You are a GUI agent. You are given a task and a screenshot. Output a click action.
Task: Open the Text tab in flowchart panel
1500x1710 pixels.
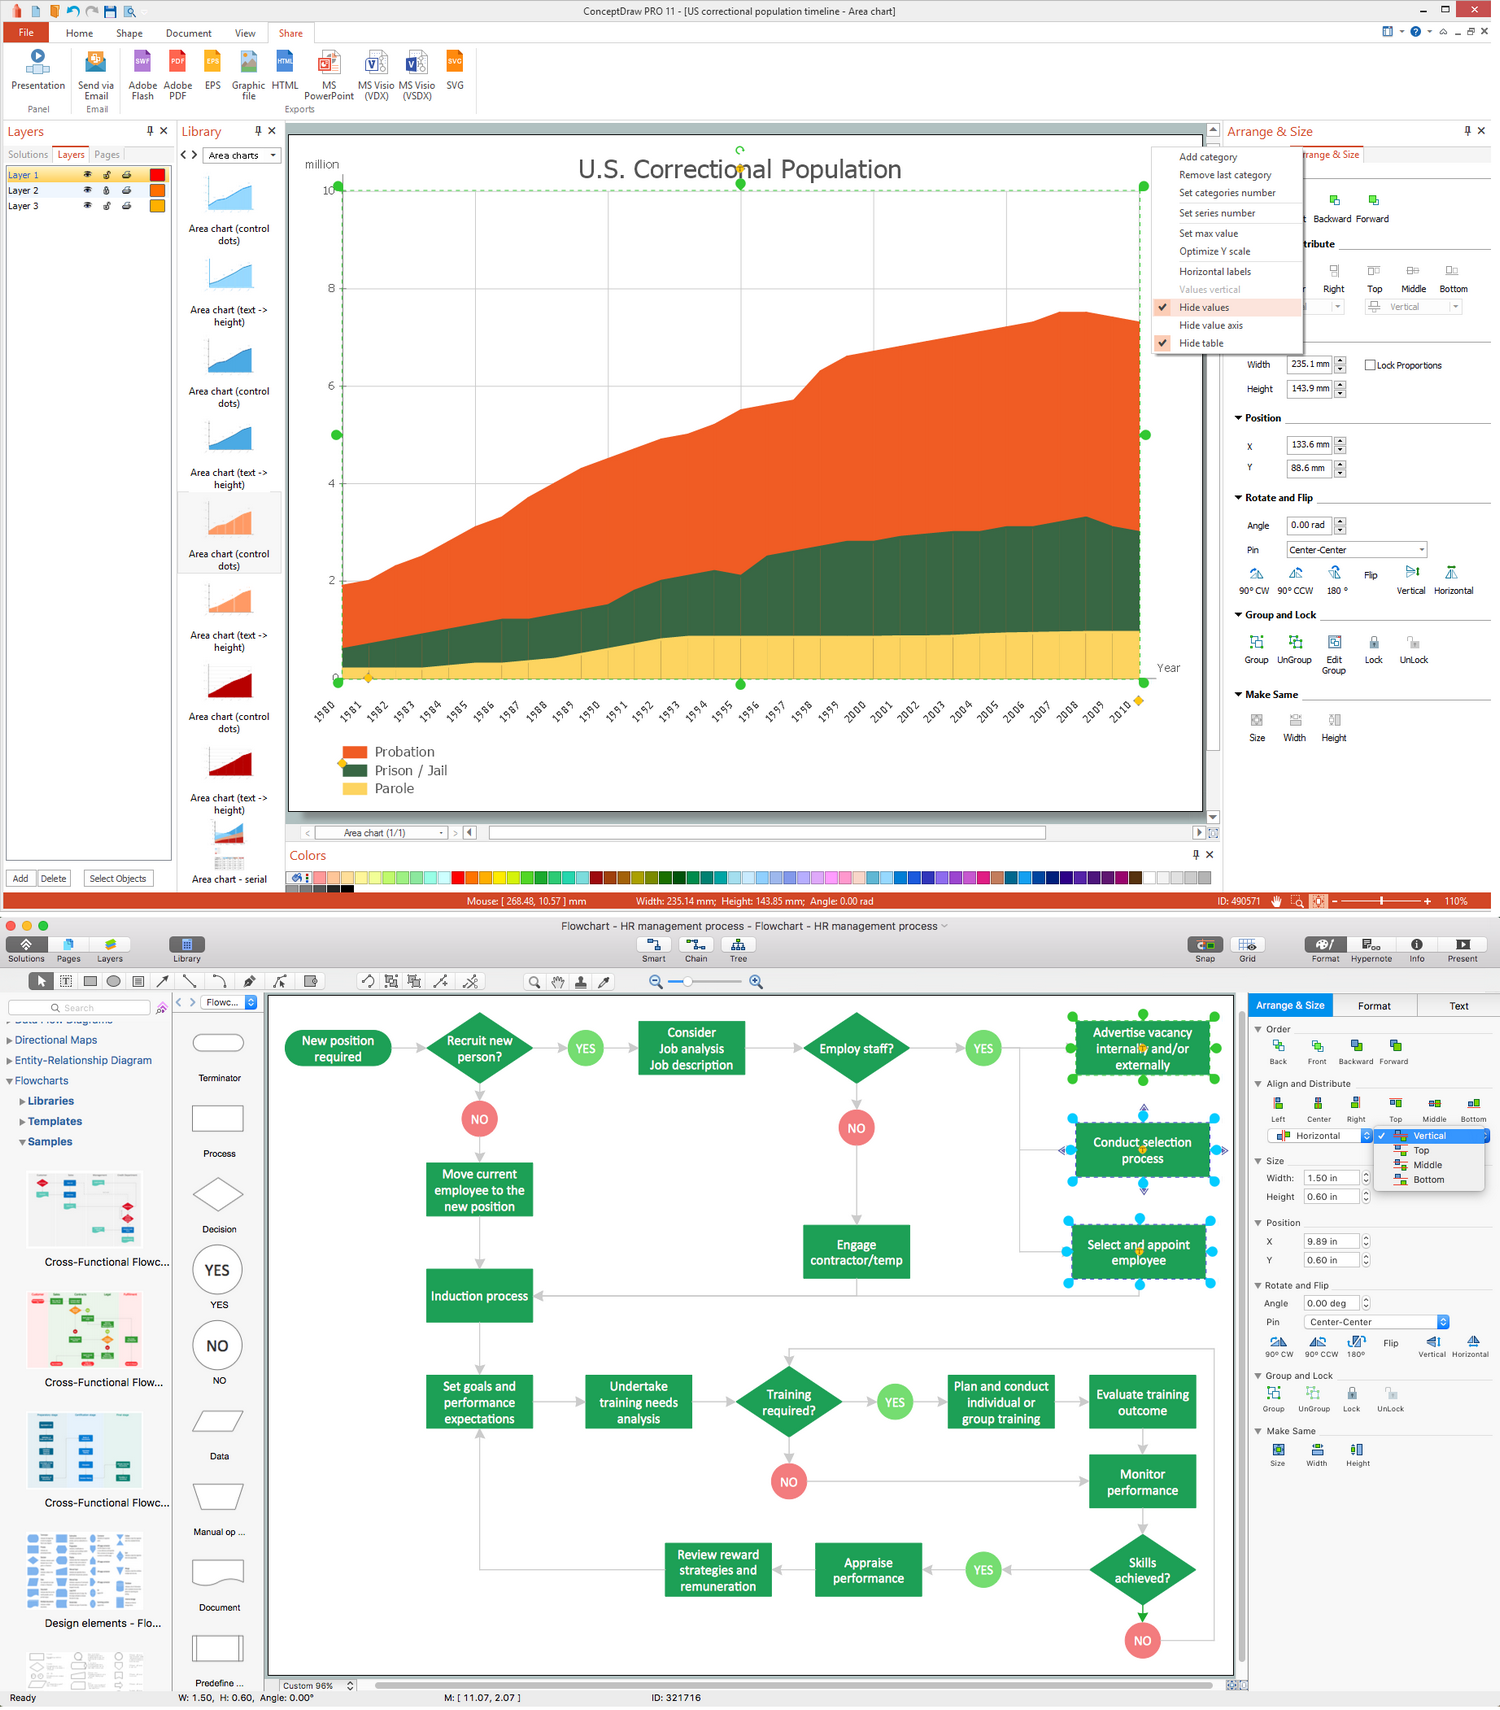click(1459, 1006)
